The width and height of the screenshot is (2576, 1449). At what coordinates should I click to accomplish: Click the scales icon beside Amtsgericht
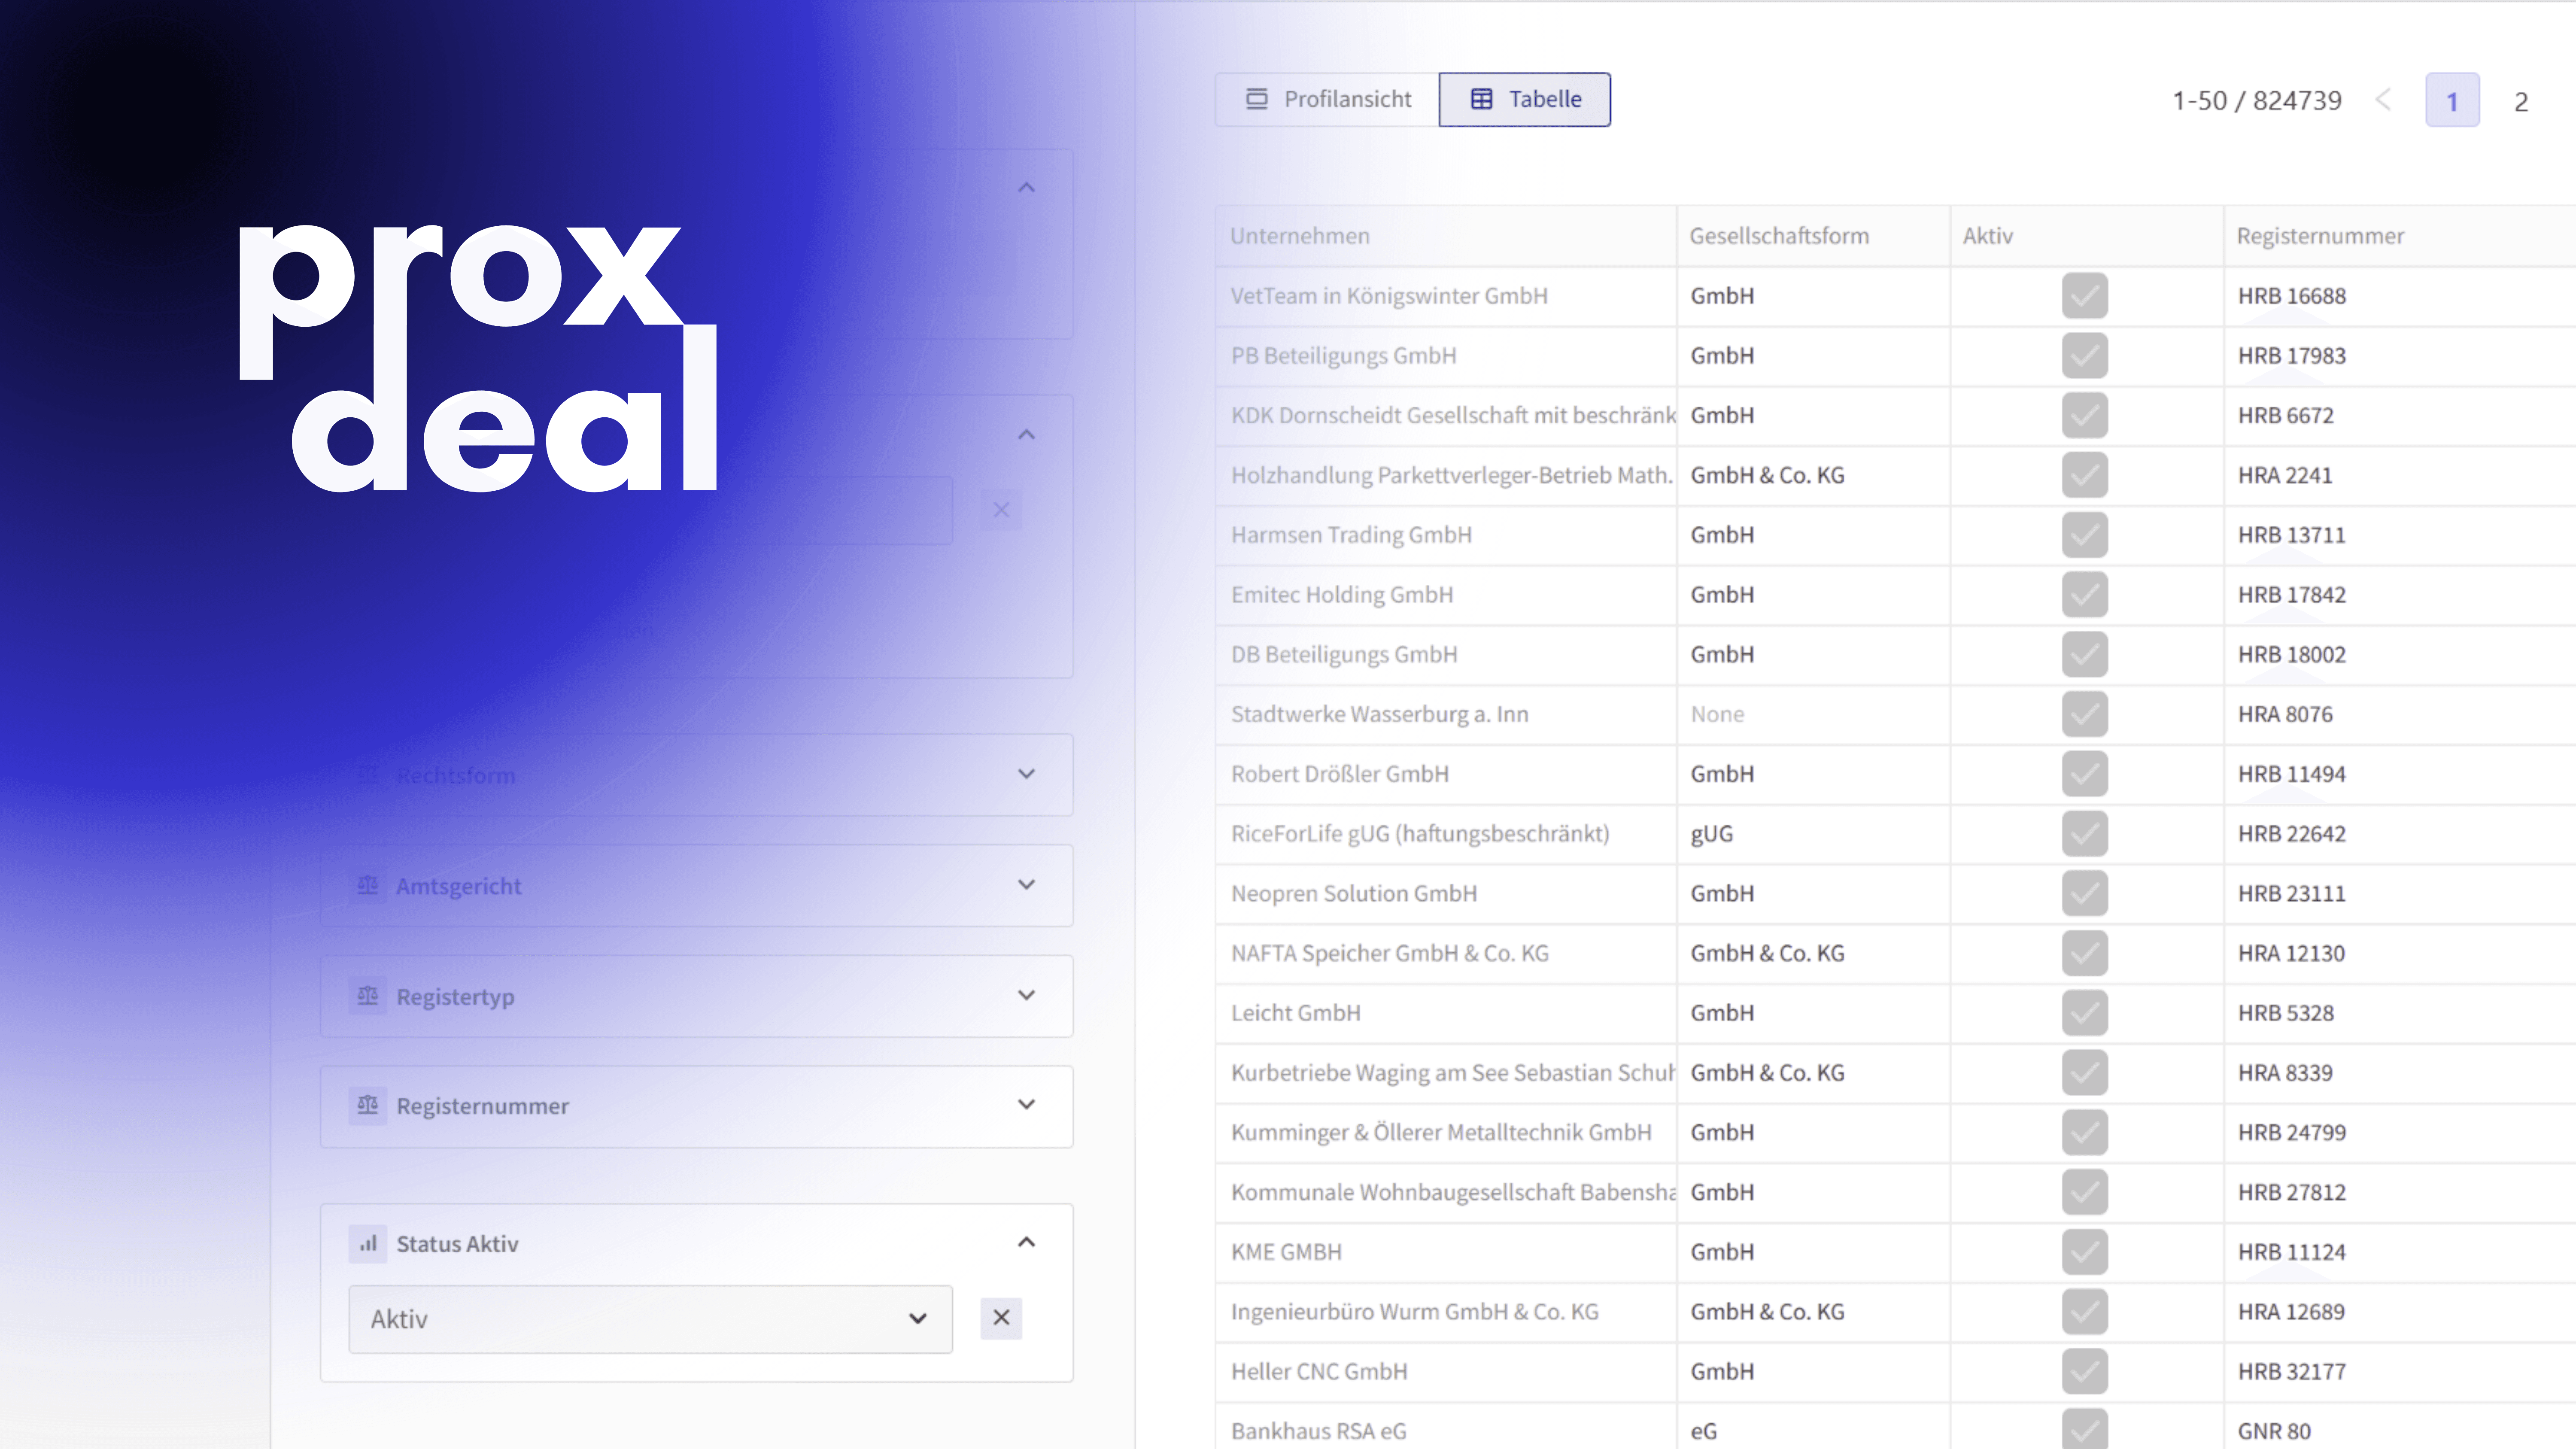pos(367,885)
